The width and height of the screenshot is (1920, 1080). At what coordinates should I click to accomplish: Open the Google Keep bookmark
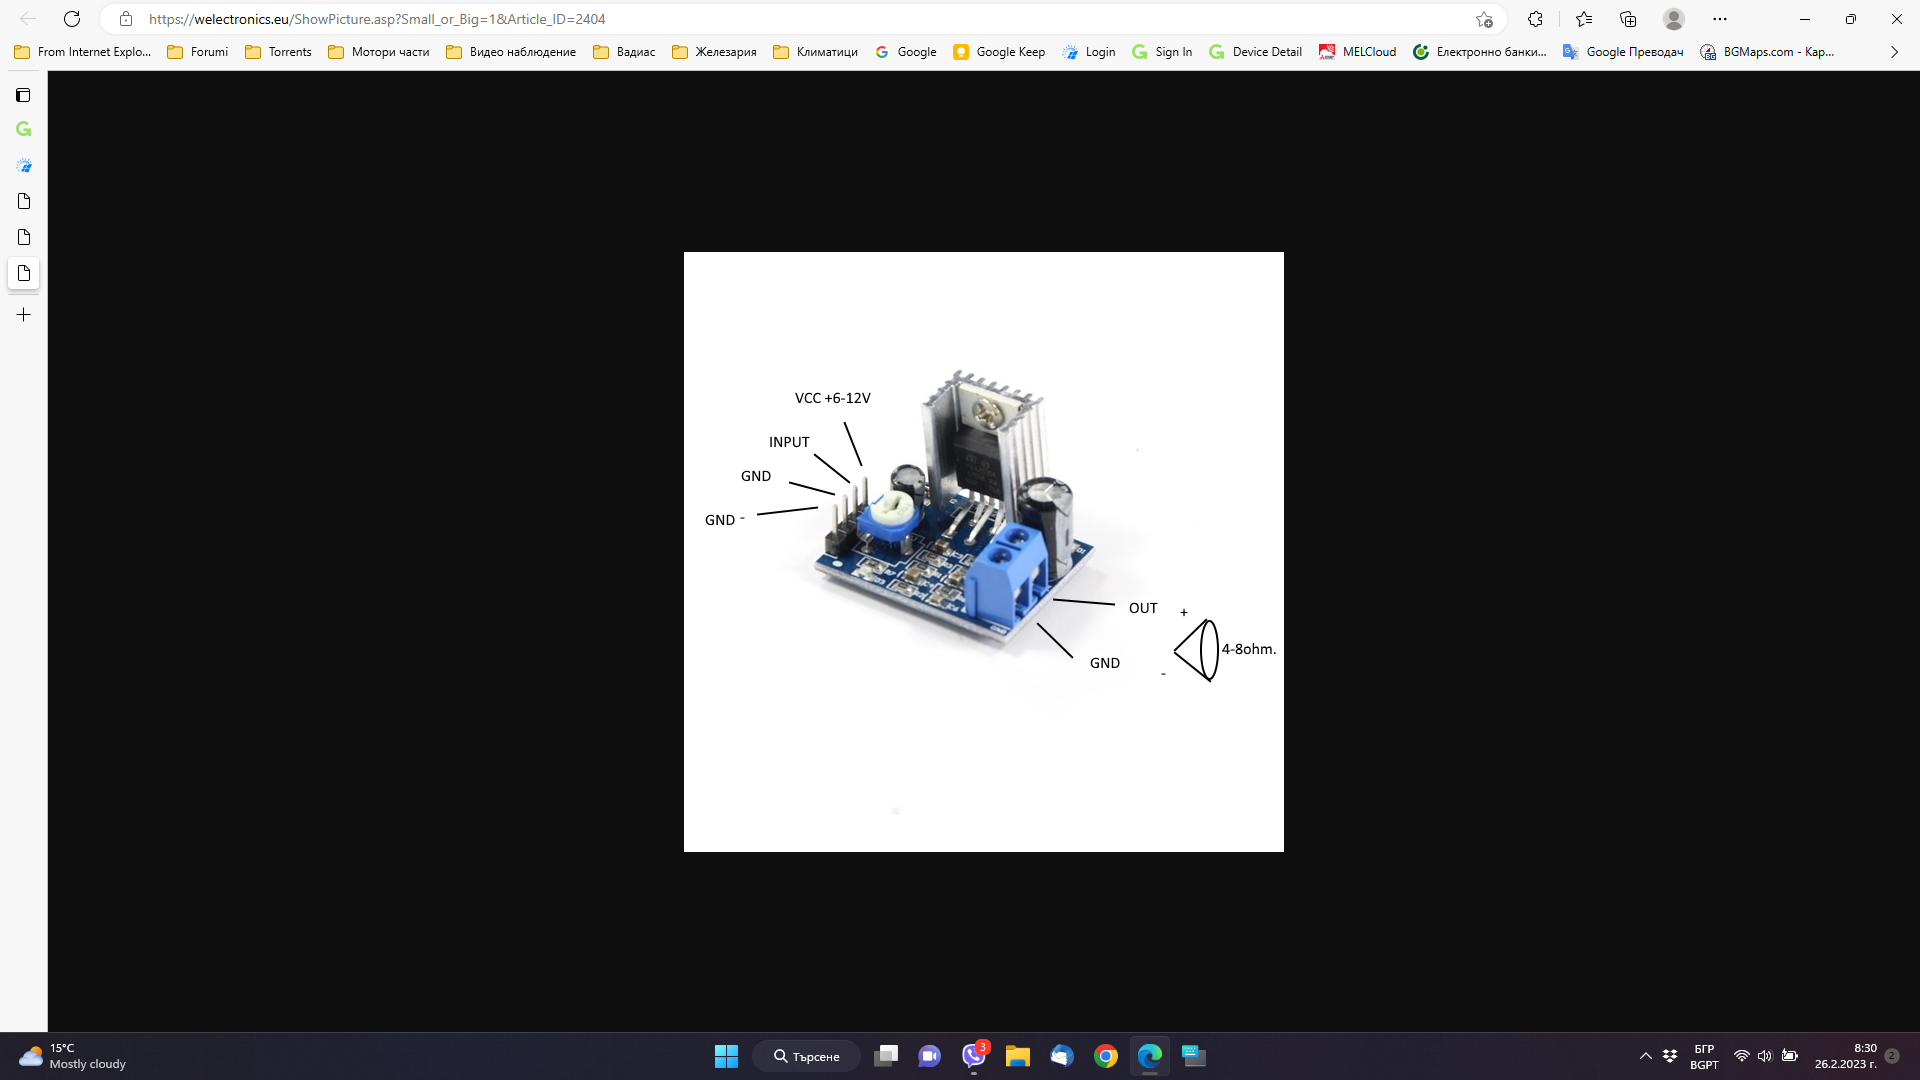click(998, 52)
